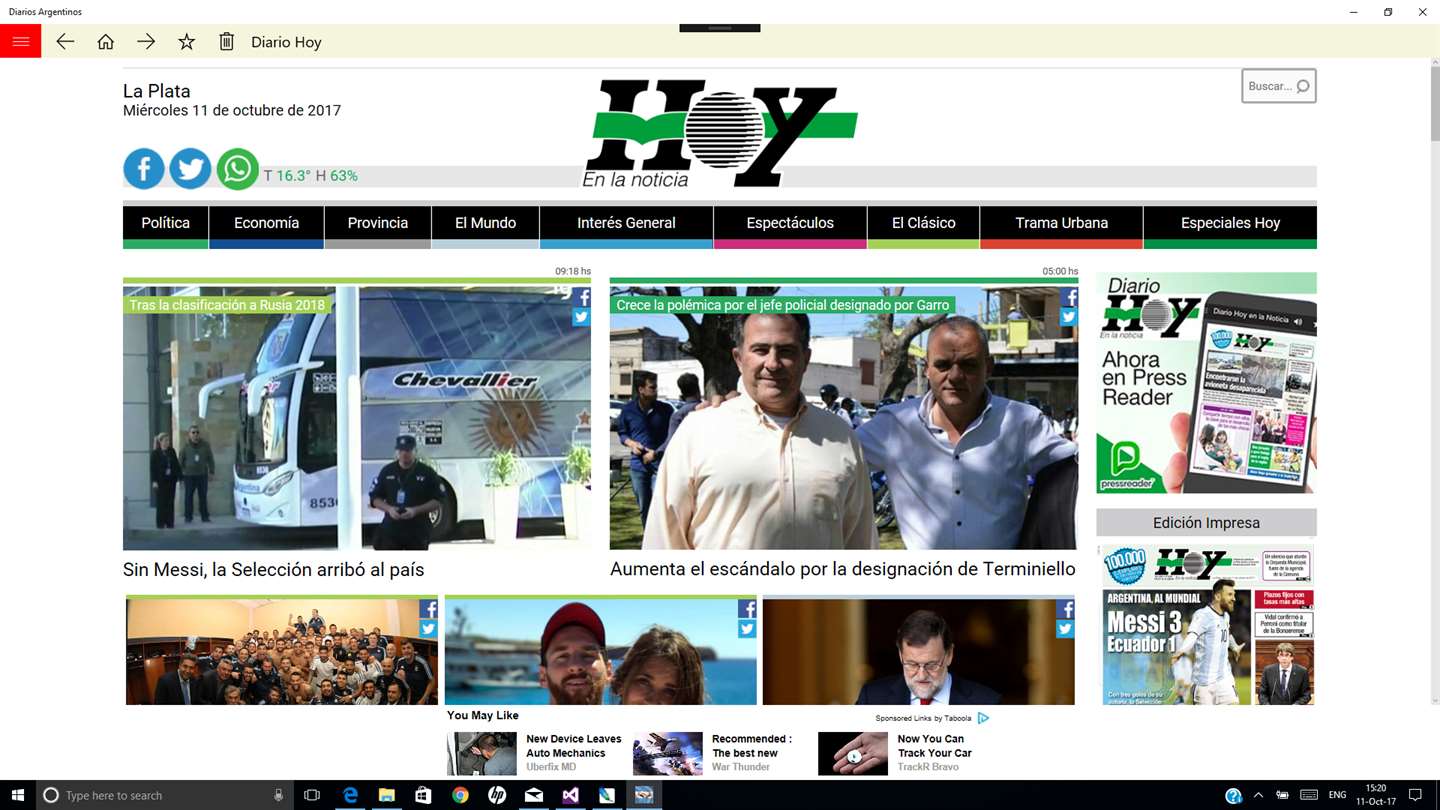Share Rajoy story on Twitter

[1065, 629]
